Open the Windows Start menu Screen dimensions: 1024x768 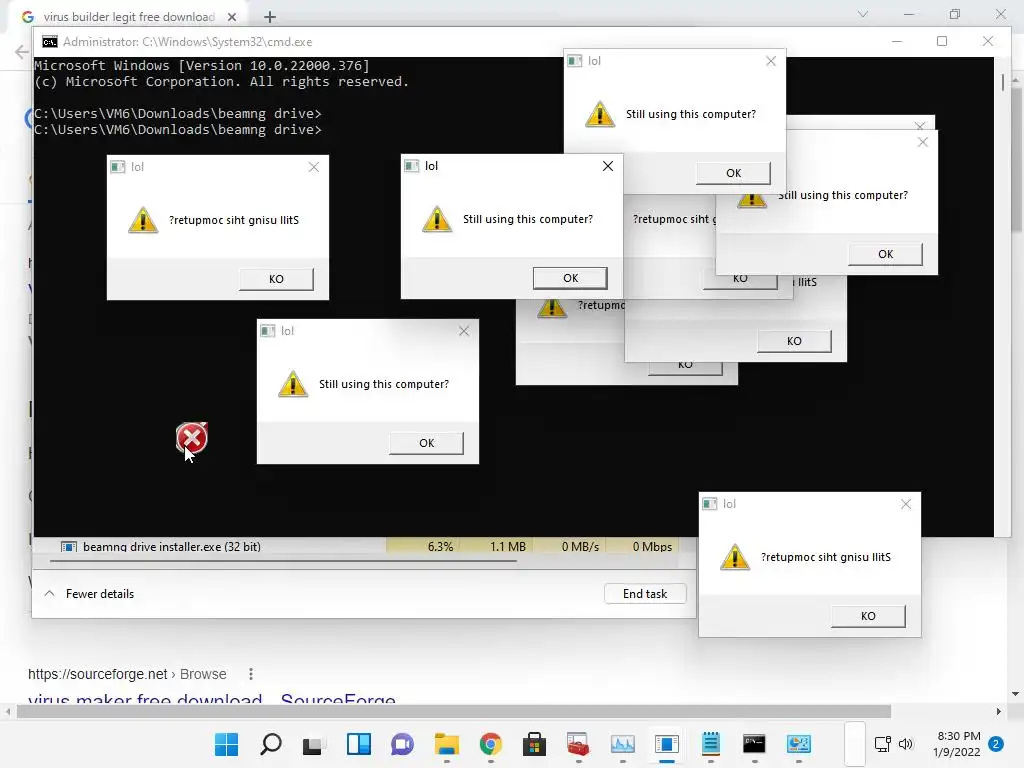(227, 744)
